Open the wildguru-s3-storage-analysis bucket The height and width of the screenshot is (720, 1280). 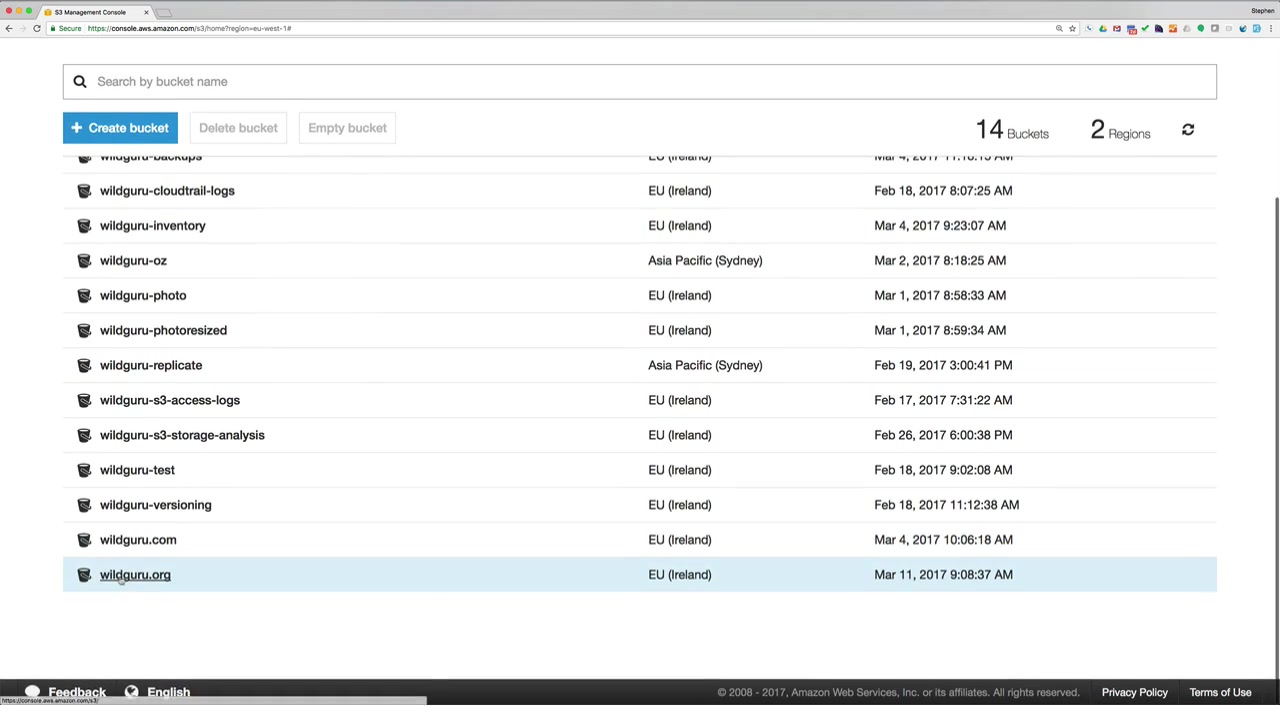182,436
